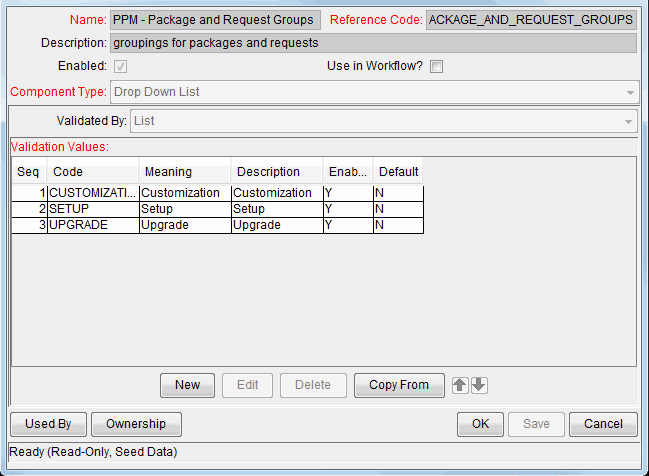Sort by the Meaning column header
Screen dimensions: 649x476
pyautogui.click(x=184, y=172)
